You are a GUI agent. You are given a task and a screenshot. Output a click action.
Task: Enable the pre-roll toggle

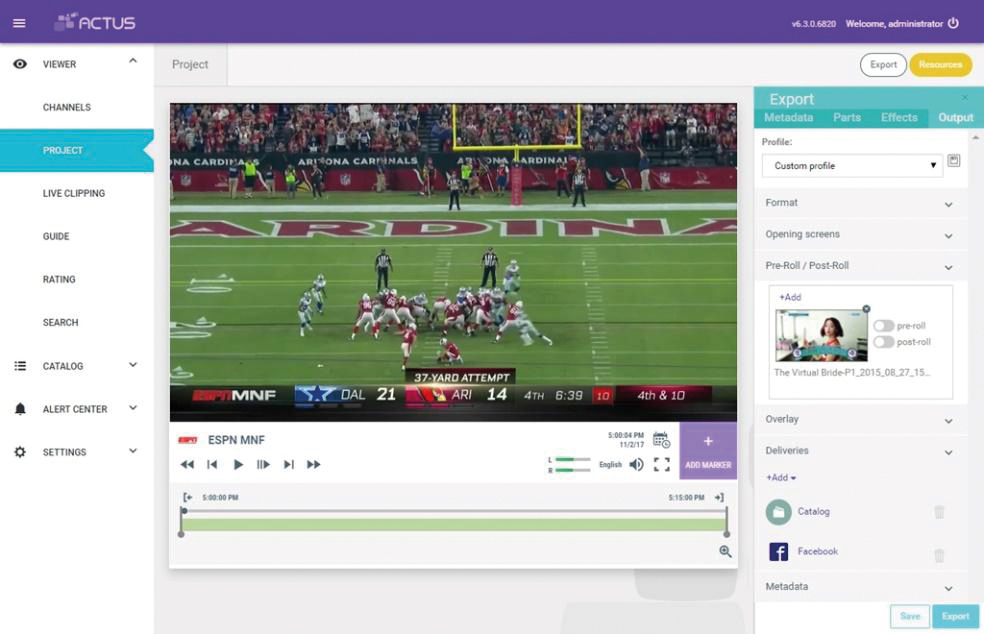point(884,326)
